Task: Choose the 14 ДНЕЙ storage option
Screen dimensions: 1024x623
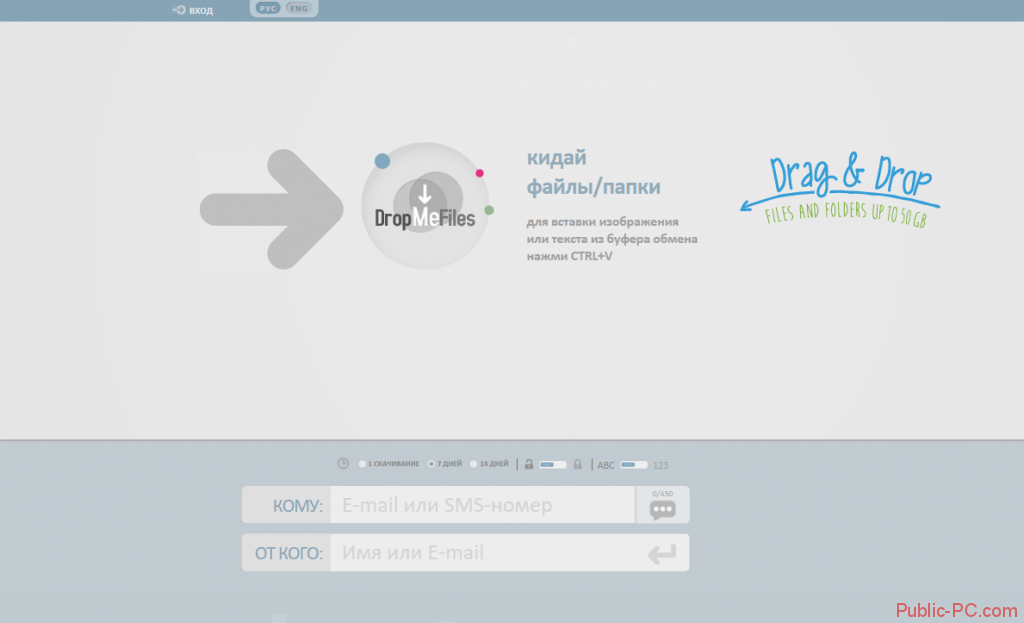Action: tap(474, 464)
